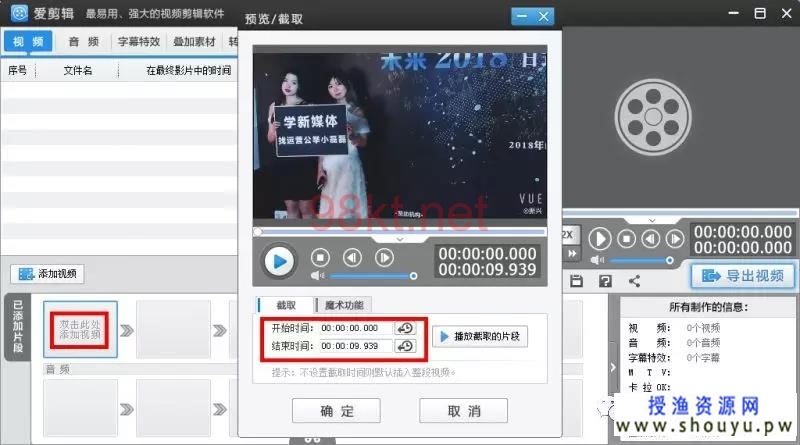Screen dimensions: 800x445
Task: Click the 0个视频 info value
Action: click(x=703, y=328)
